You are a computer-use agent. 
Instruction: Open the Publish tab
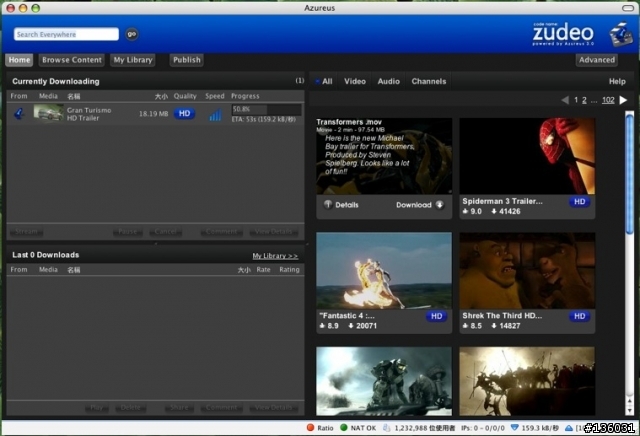click(187, 60)
